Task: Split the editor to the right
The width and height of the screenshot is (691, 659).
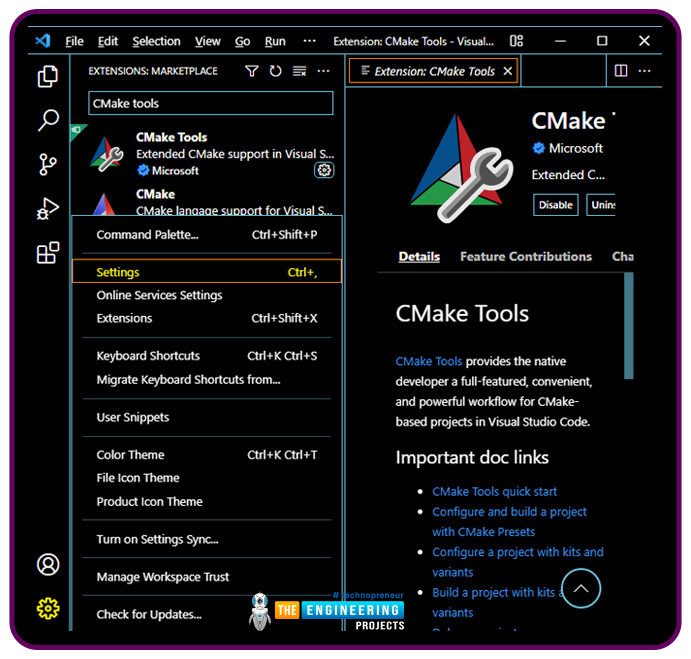Action: pyautogui.click(x=621, y=71)
